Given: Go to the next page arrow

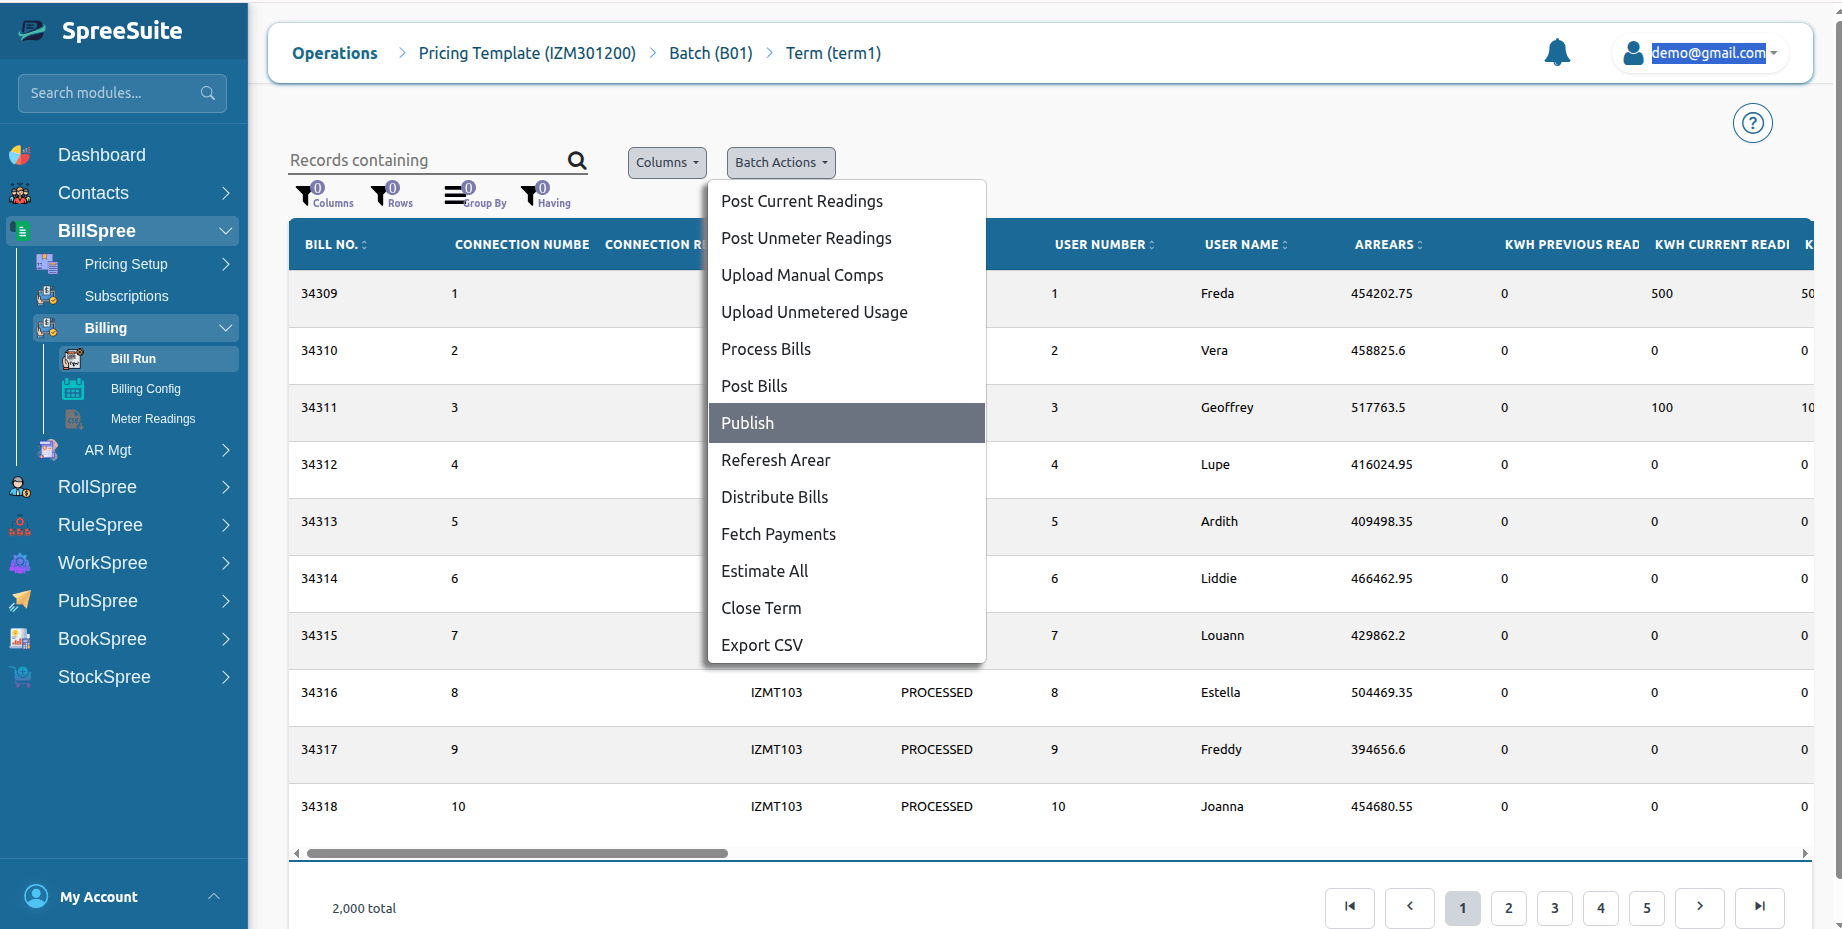Looking at the screenshot, I should coord(1700,907).
